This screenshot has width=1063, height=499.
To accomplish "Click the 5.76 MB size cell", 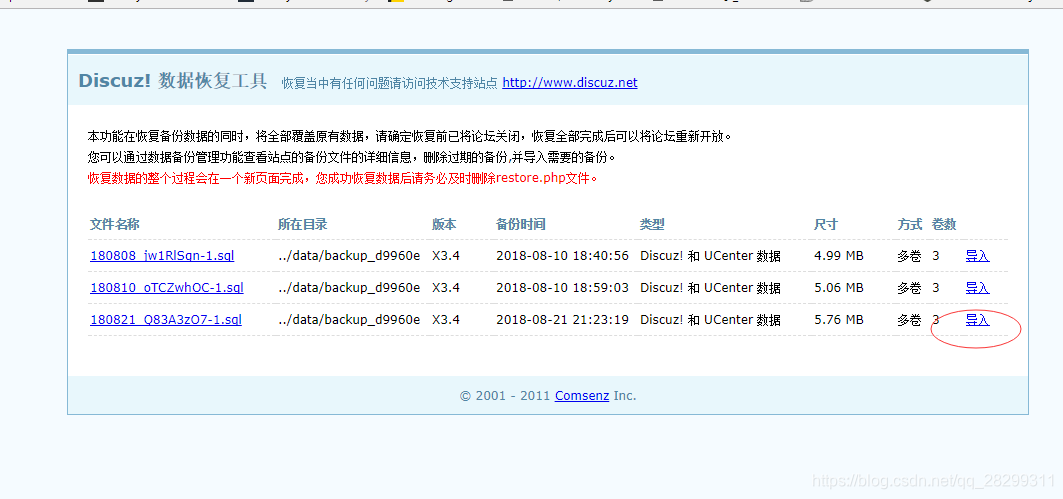I will point(839,320).
